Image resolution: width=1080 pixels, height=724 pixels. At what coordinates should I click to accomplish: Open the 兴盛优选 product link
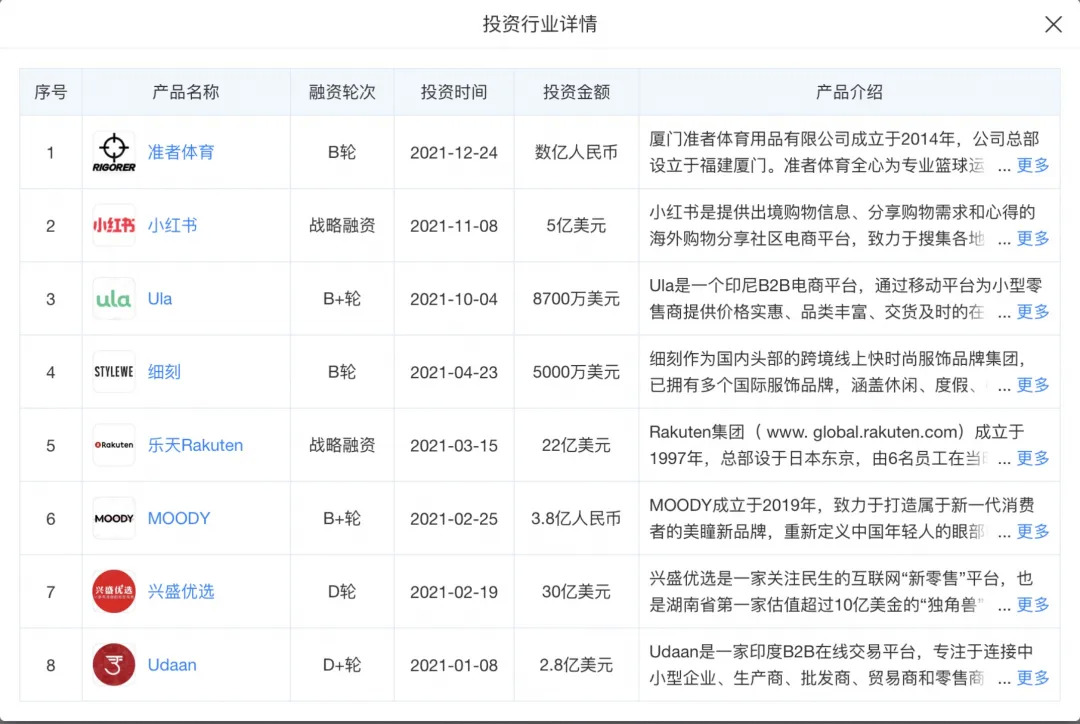tap(181, 591)
